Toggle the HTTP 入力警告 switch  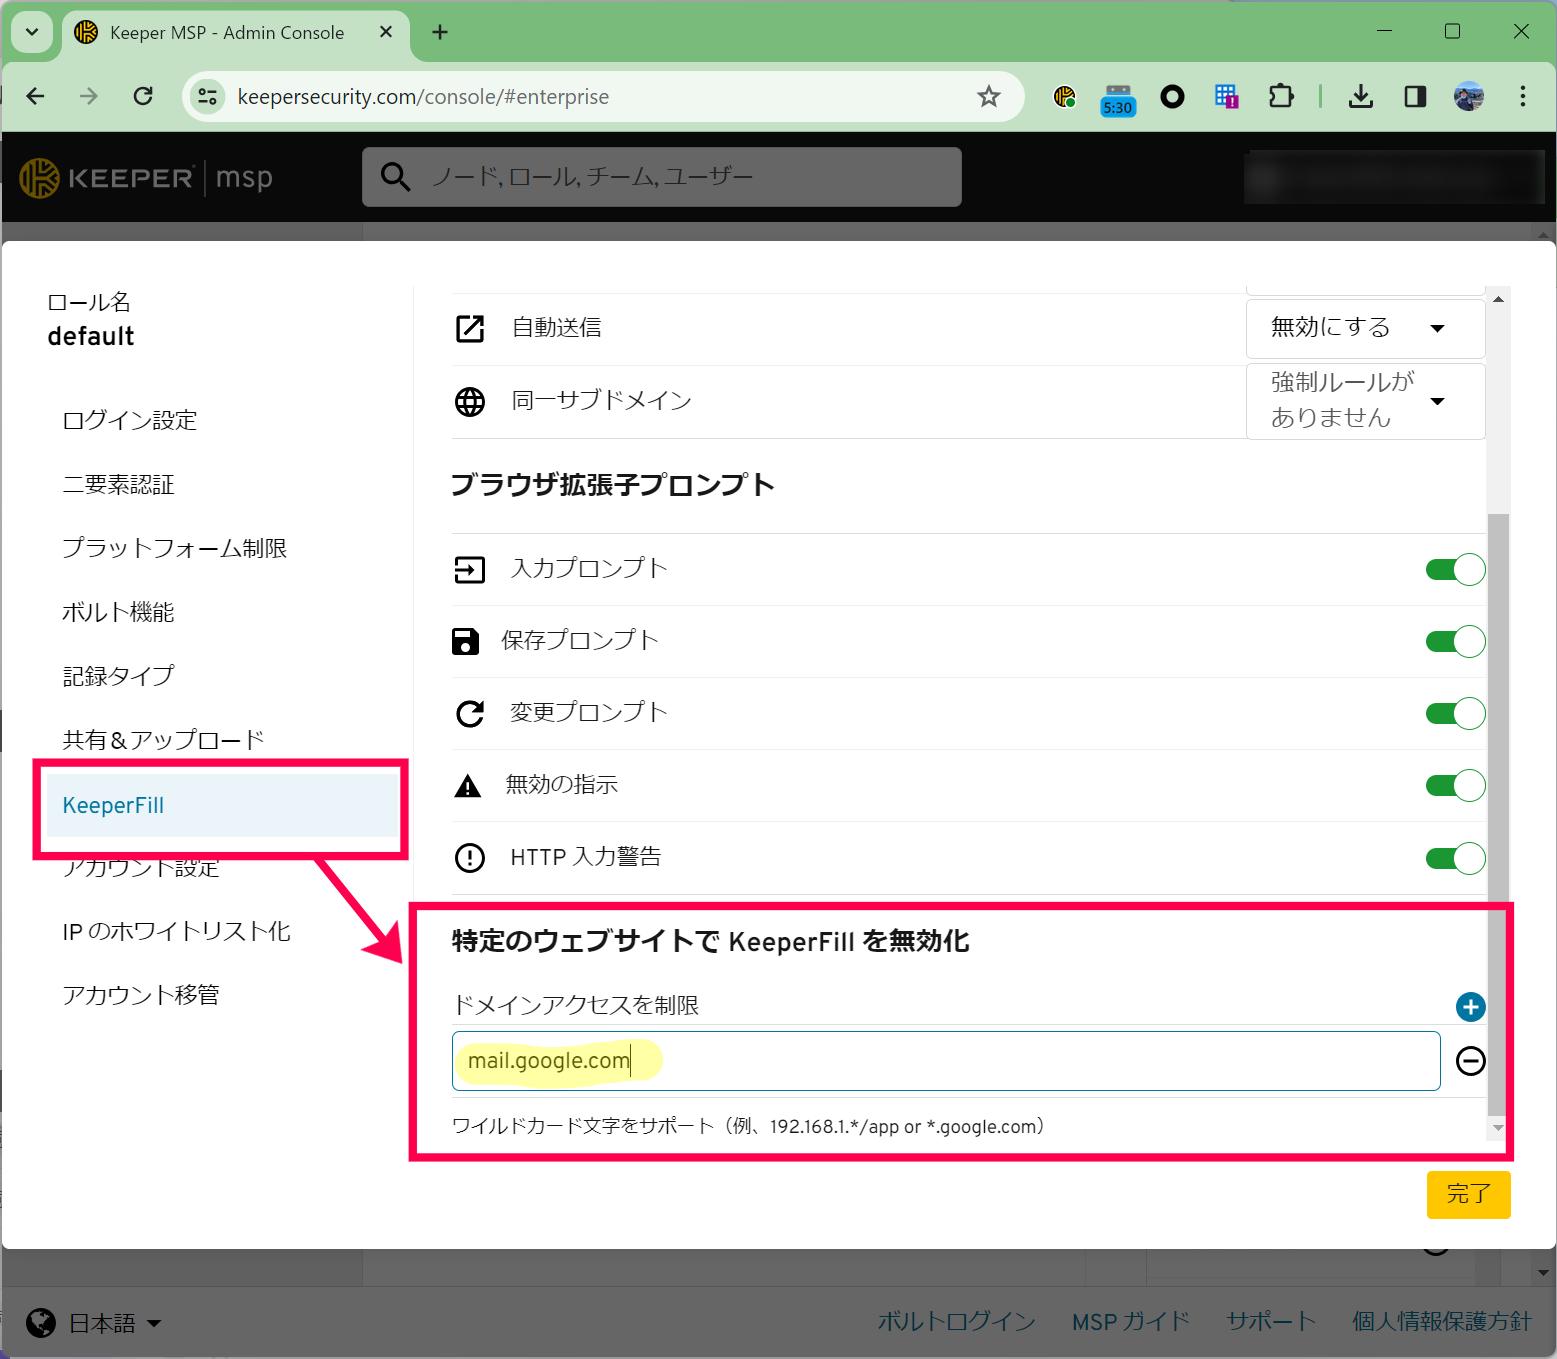[1455, 858]
